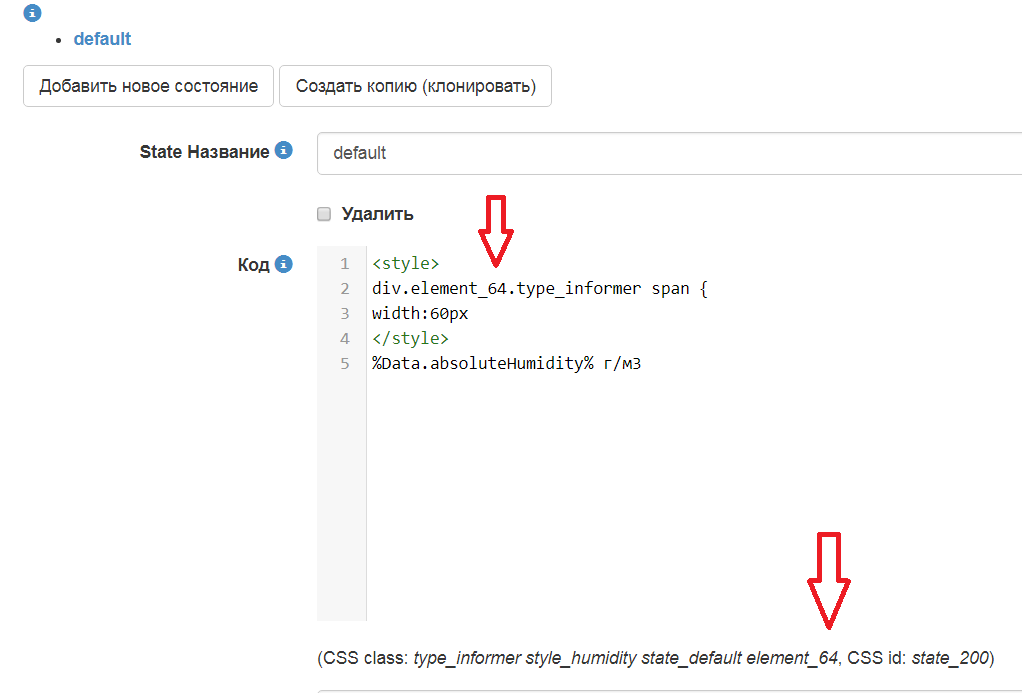Open the default state link
Image resolution: width=1022 pixels, height=693 pixels.
click(102, 39)
